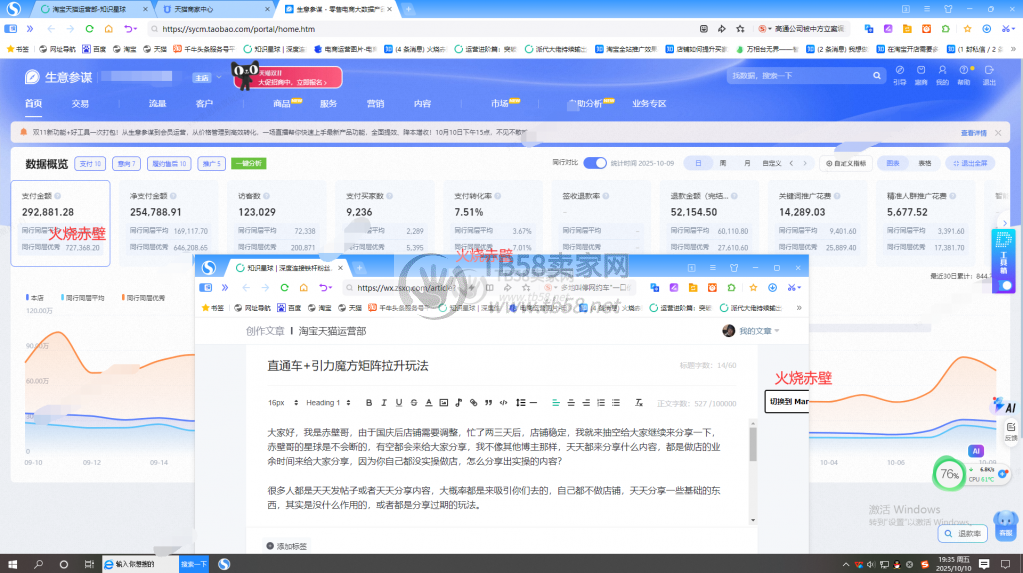This screenshot has width=1023, height=573.
Task: Insert a blockquote in the editor
Action: [489, 403]
